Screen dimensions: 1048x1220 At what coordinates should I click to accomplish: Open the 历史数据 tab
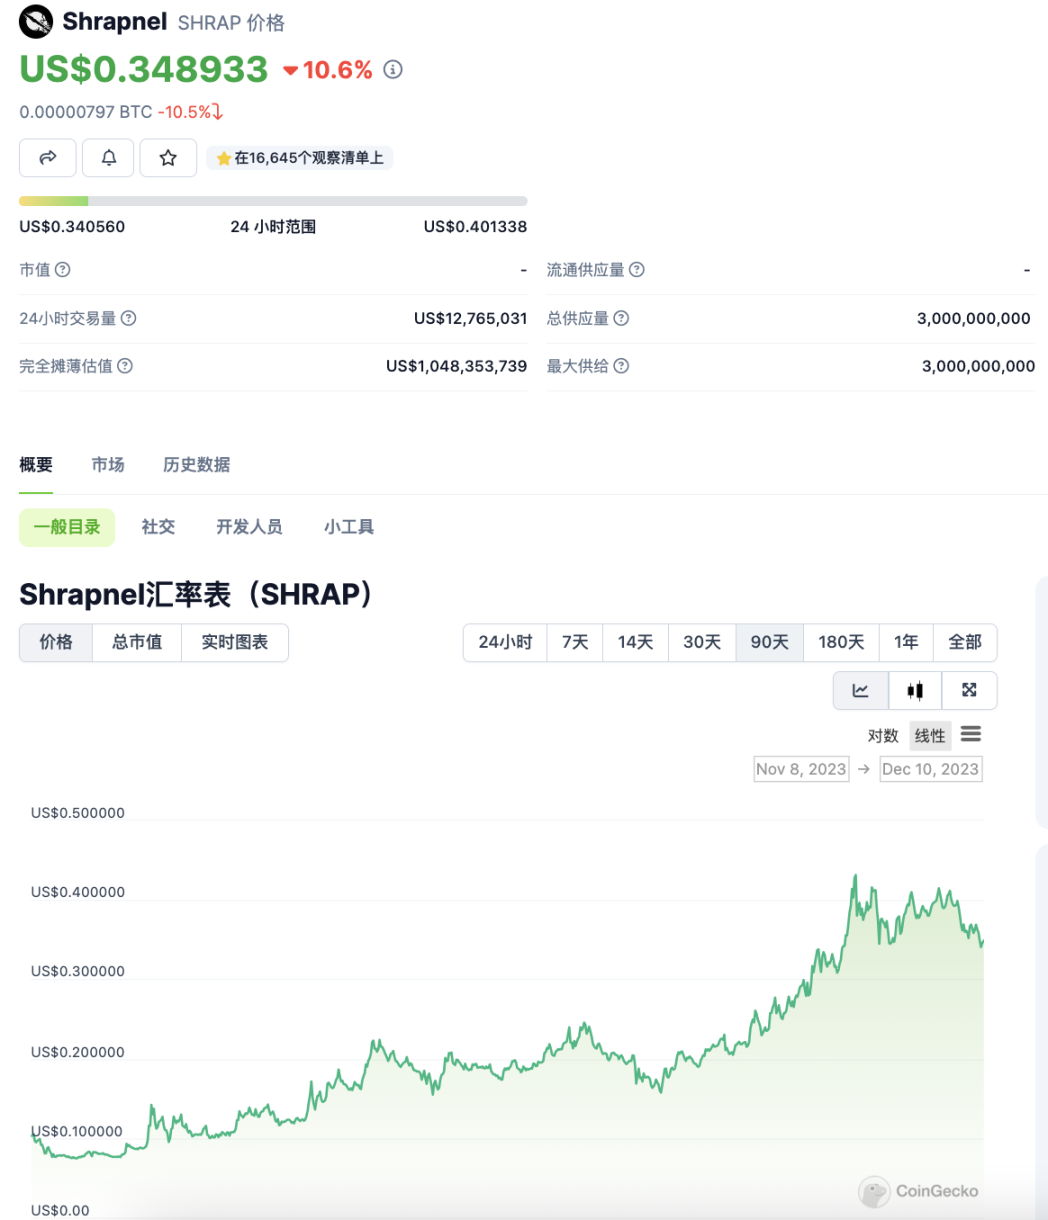coord(197,464)
